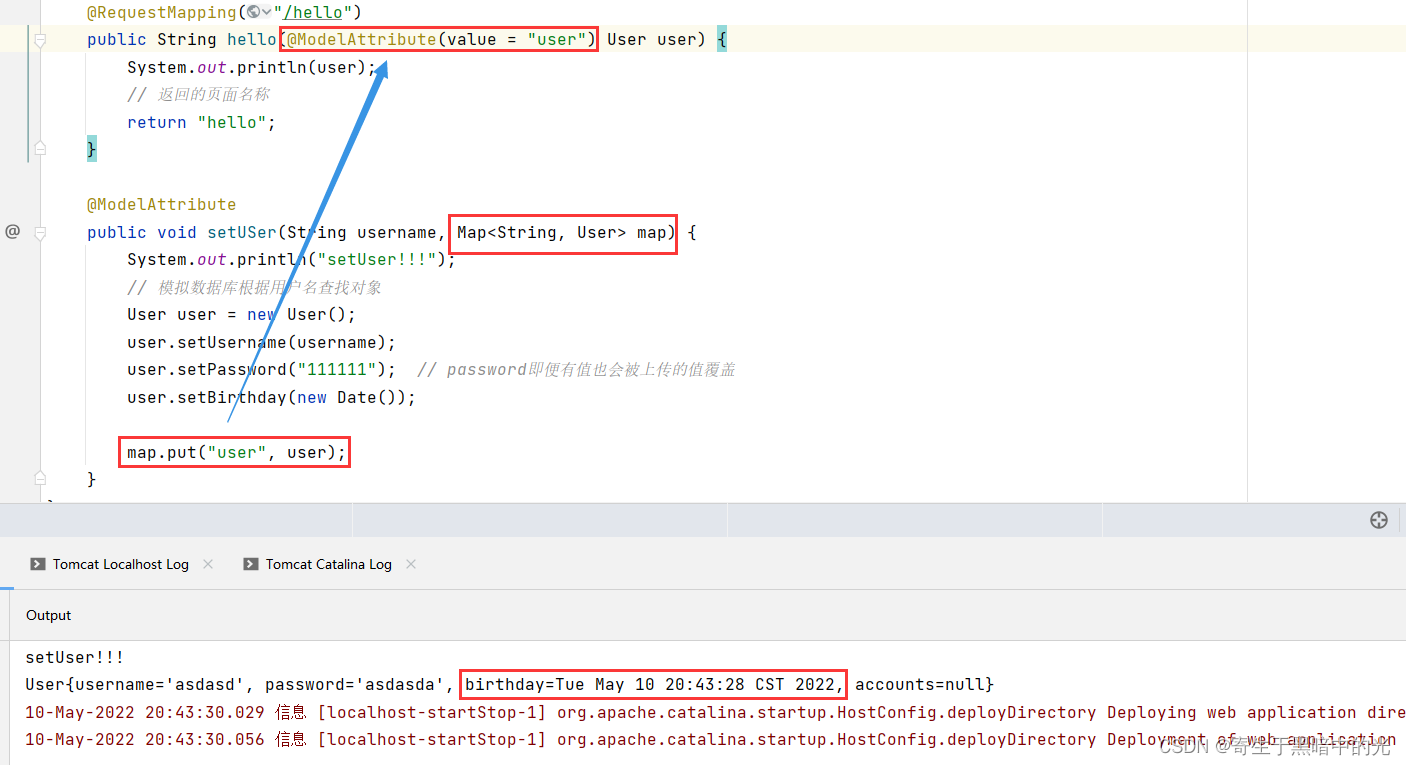Viewport: 1406px width, 765px height.
Task: Collapse the setUSer method using its fold marker
Action: [x=40, y=233]
